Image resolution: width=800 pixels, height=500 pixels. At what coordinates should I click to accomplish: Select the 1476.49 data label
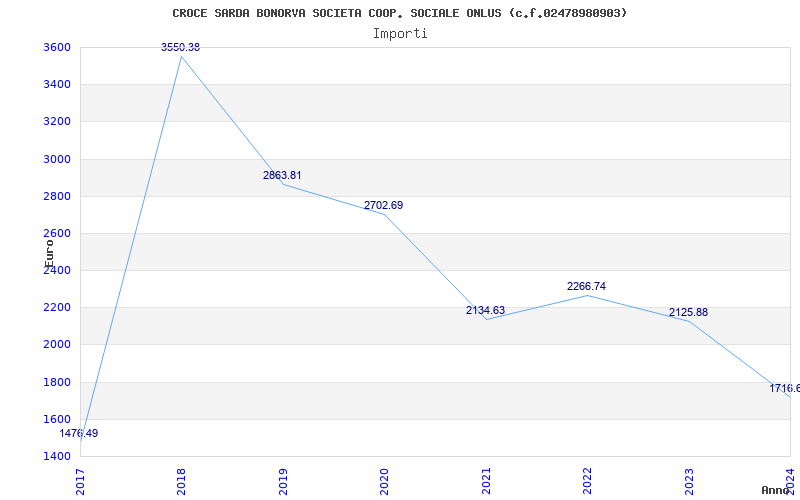pyautogui.click(x=79, y=433)
